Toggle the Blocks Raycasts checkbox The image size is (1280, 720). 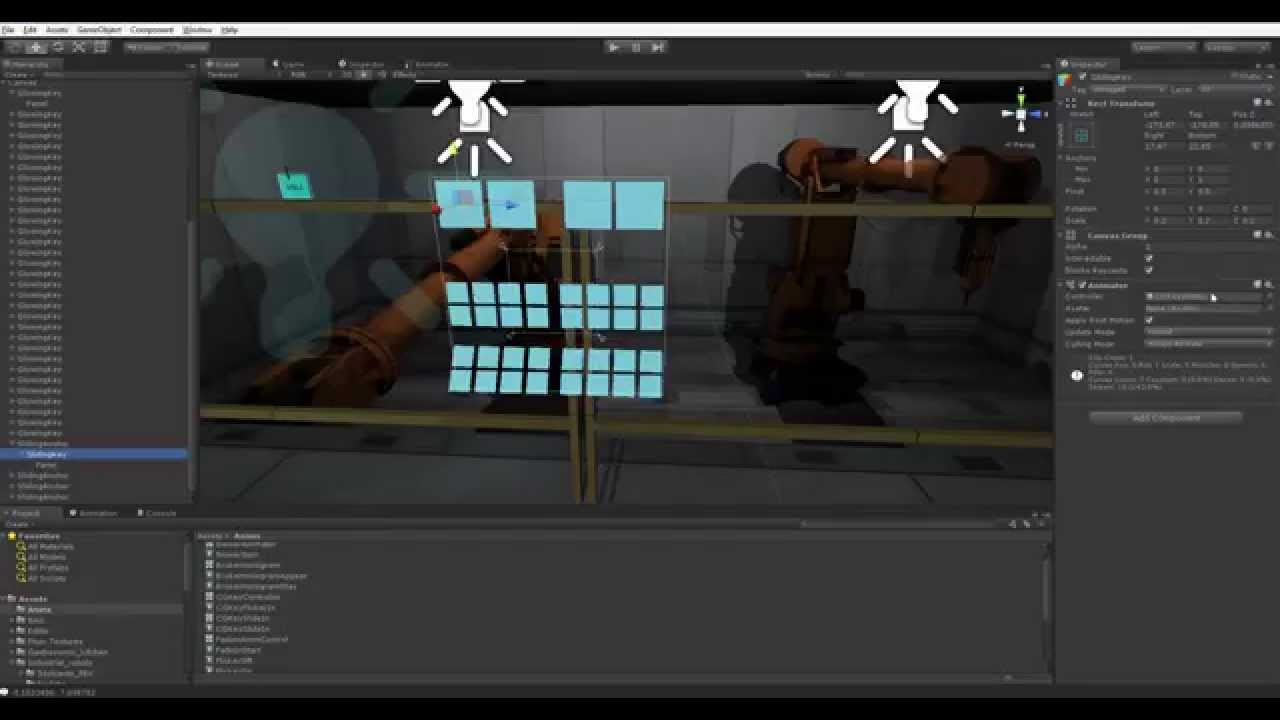tap(1148, 270)
